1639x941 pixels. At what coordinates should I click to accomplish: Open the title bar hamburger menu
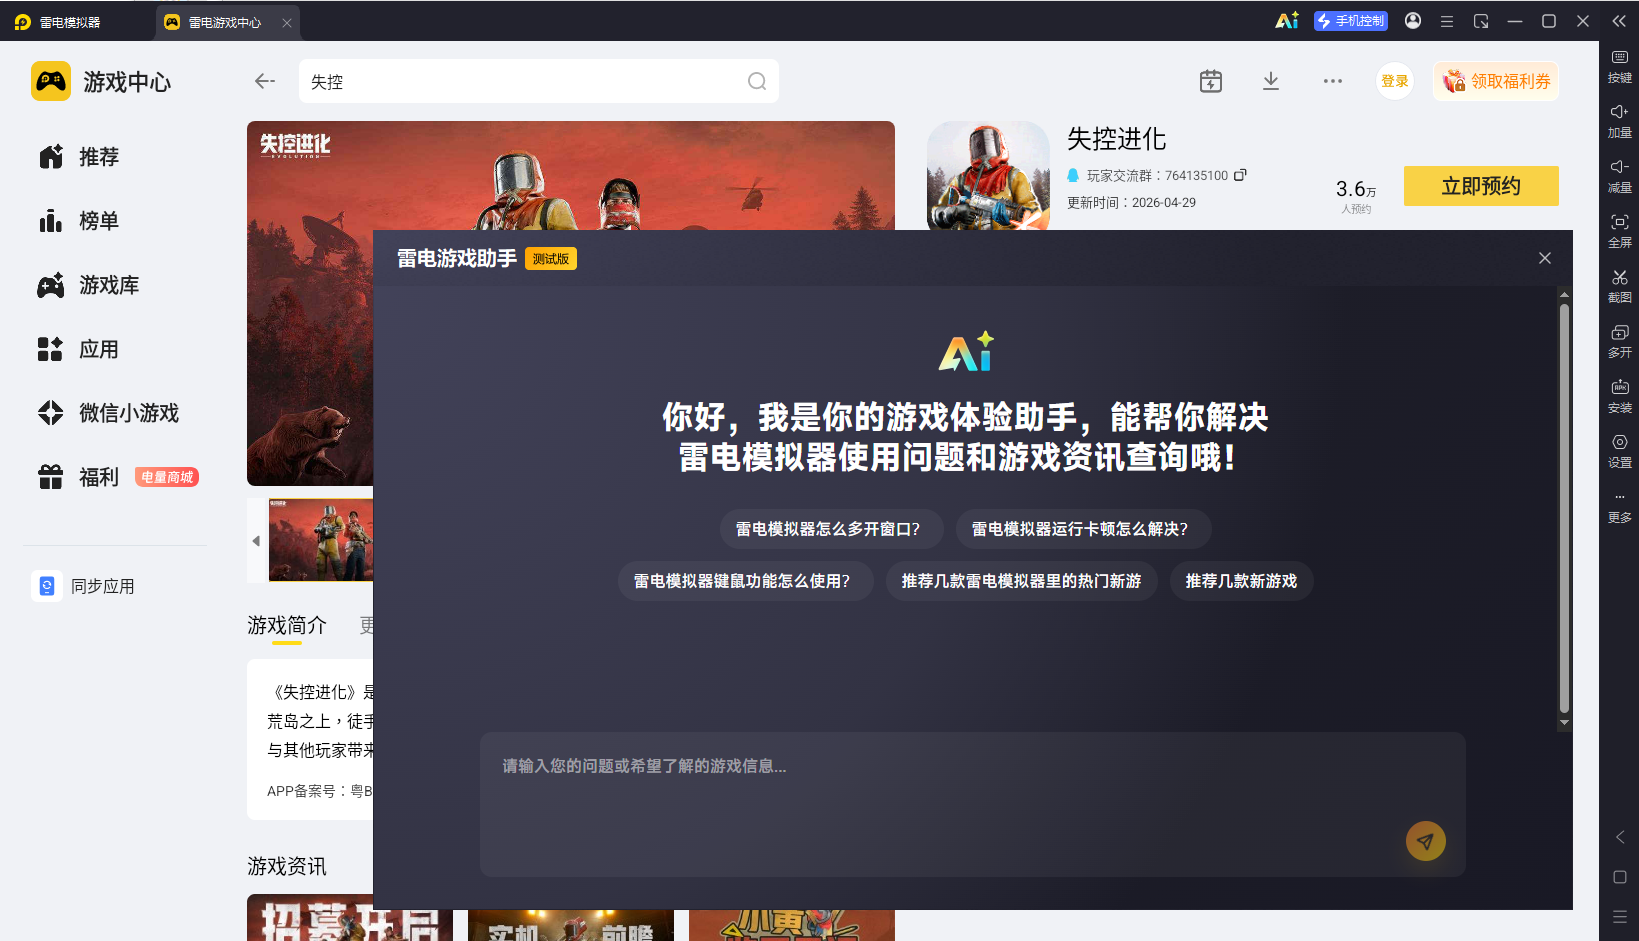pos(1447,21)
